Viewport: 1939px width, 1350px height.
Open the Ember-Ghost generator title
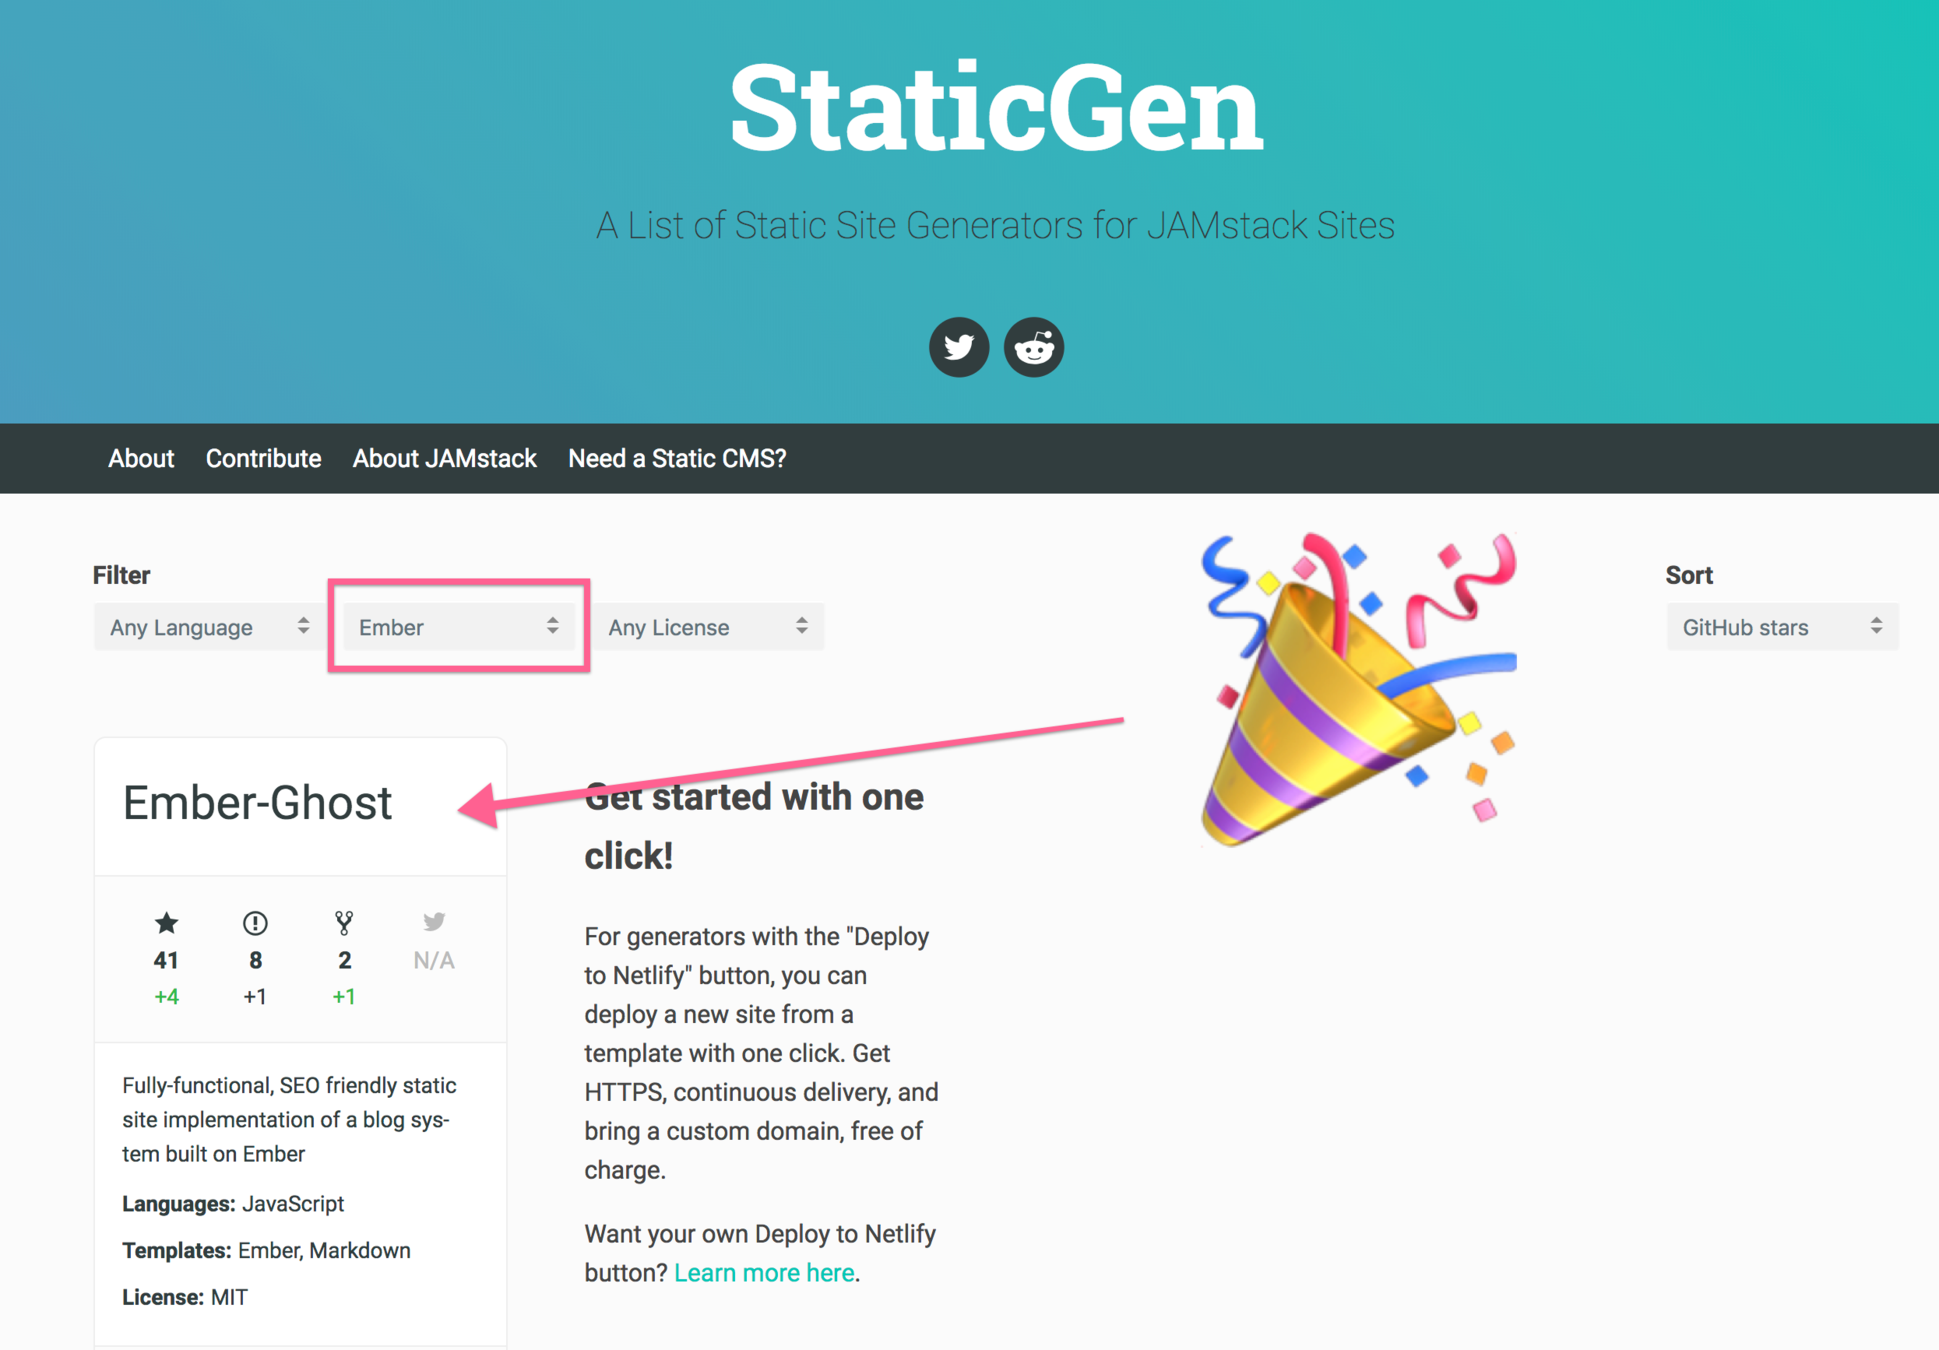pos(257,803)
